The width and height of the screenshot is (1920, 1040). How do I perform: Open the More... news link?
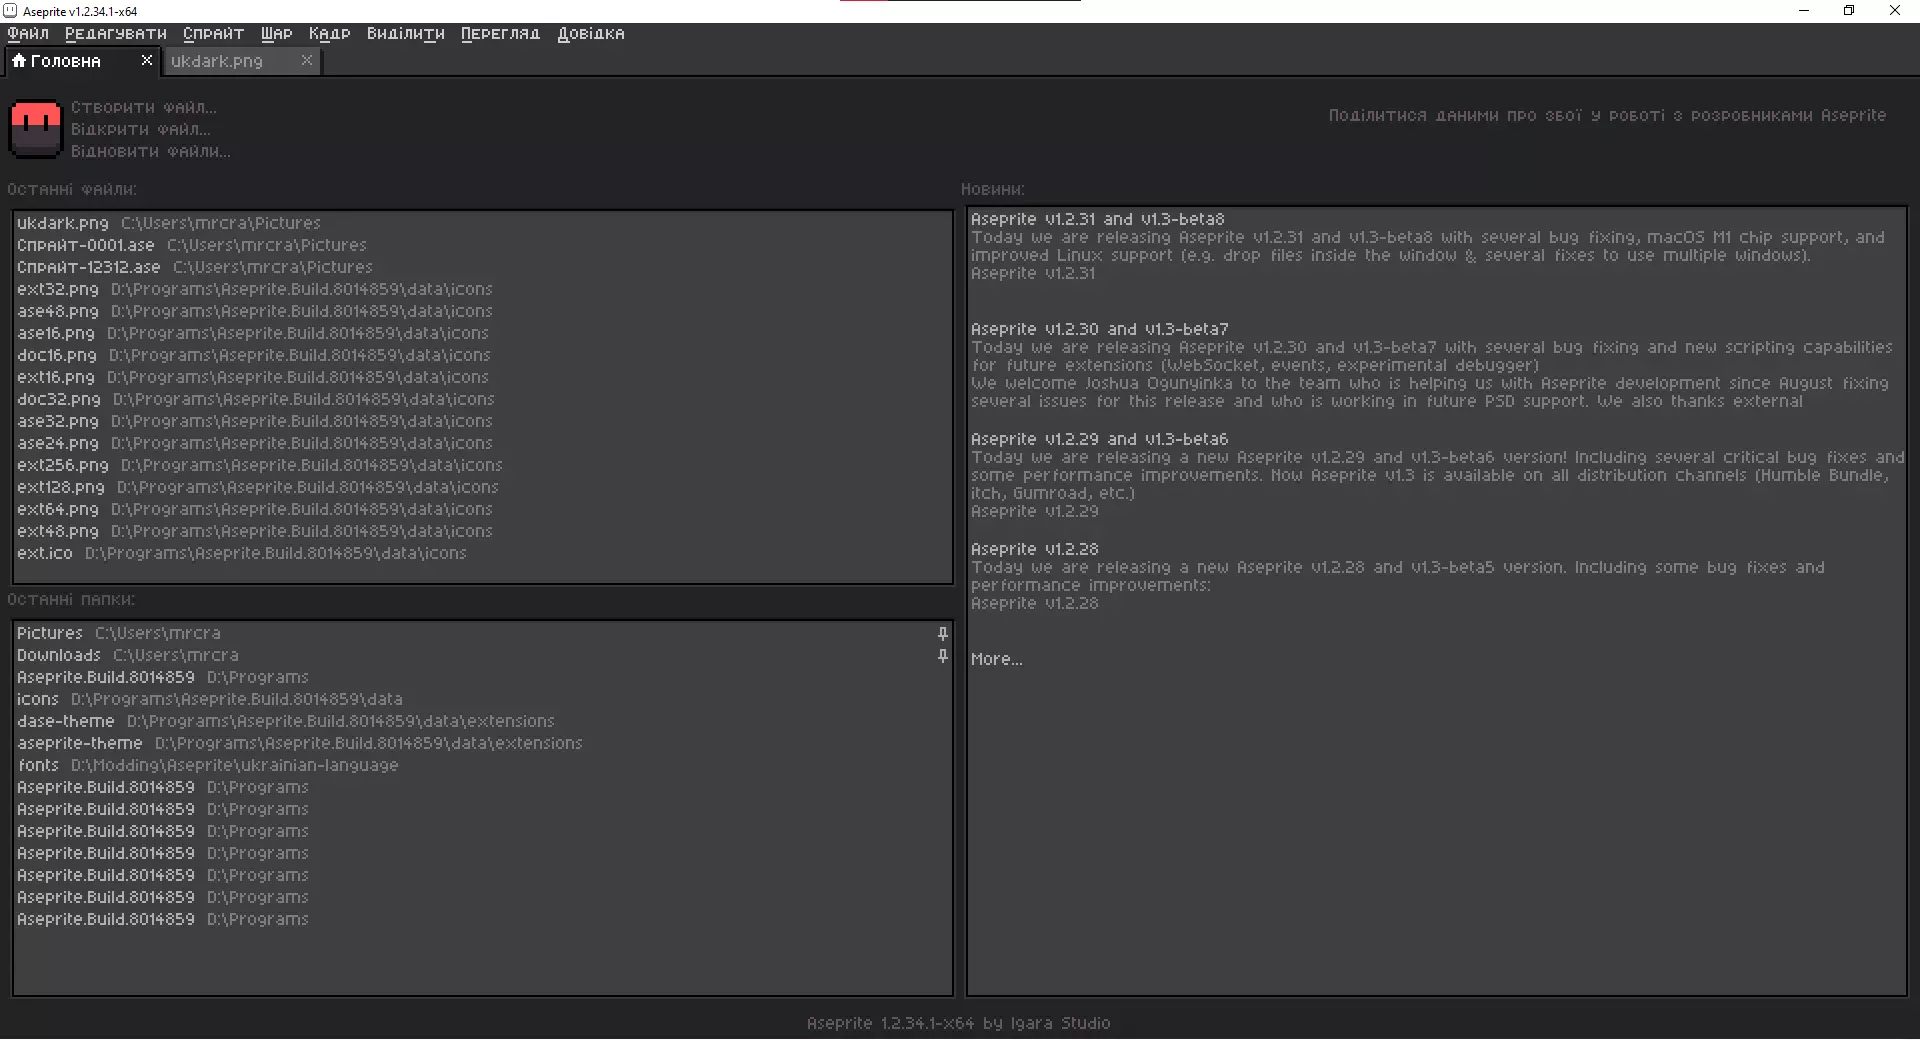pyautogui.click(x=997, y=660)
